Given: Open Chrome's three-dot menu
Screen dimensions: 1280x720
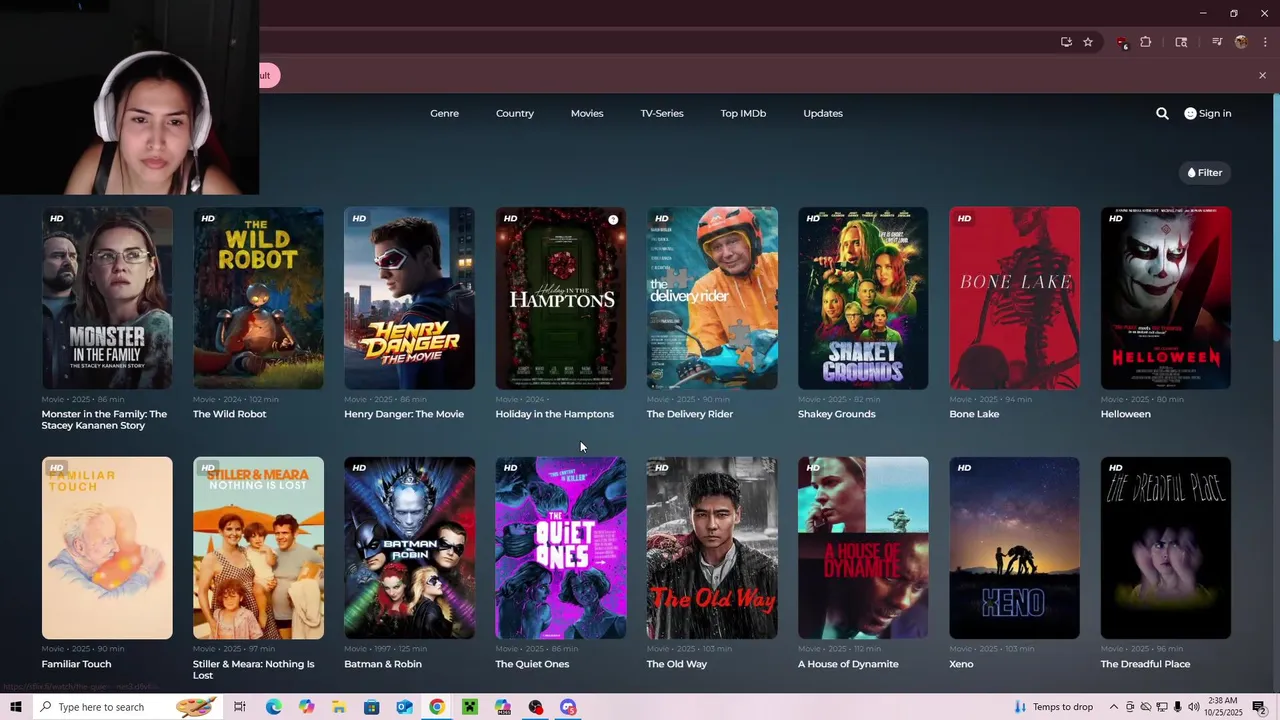Looking at the screenshot, I should [x=1265, y=42].
